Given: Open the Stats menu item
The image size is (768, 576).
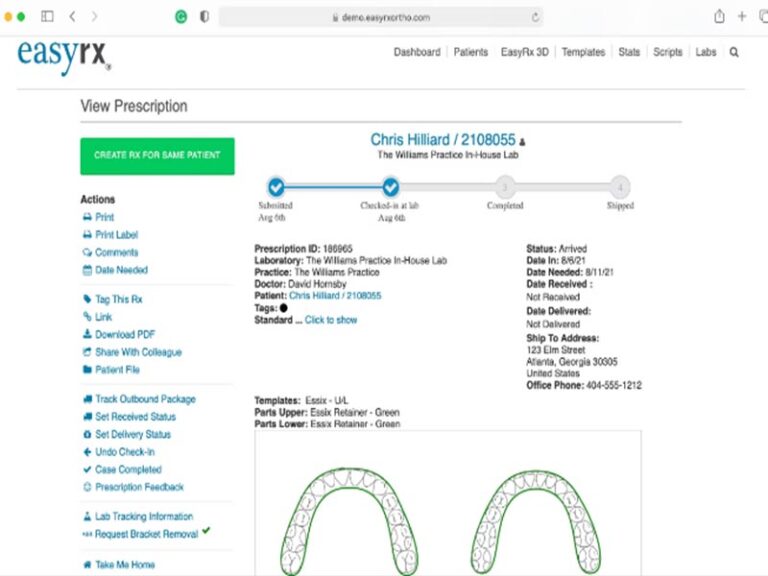Looking at the screenshot, I should (x=629, y=52).
